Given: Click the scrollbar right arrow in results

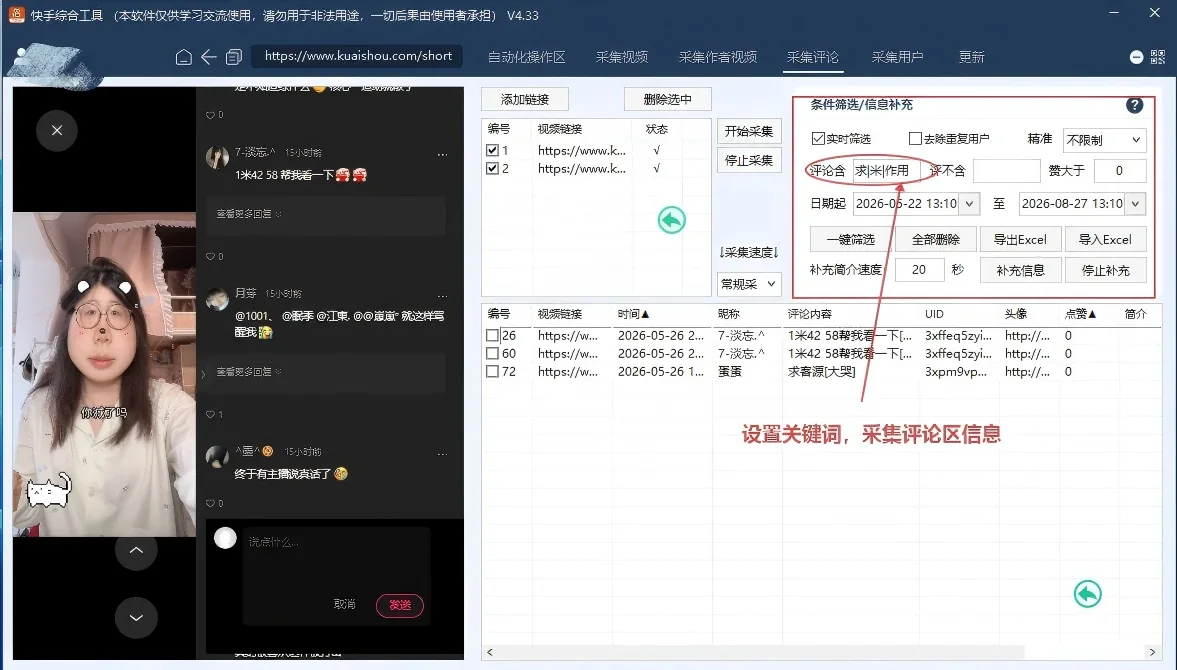Looking at the screenshot, I should (x=1152, y=652).
